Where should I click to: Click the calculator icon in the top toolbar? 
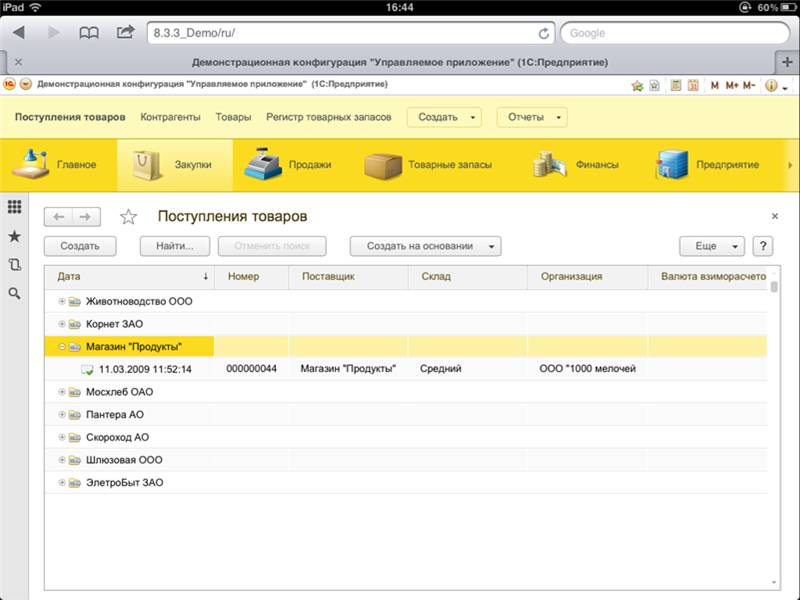click(676, 85)
